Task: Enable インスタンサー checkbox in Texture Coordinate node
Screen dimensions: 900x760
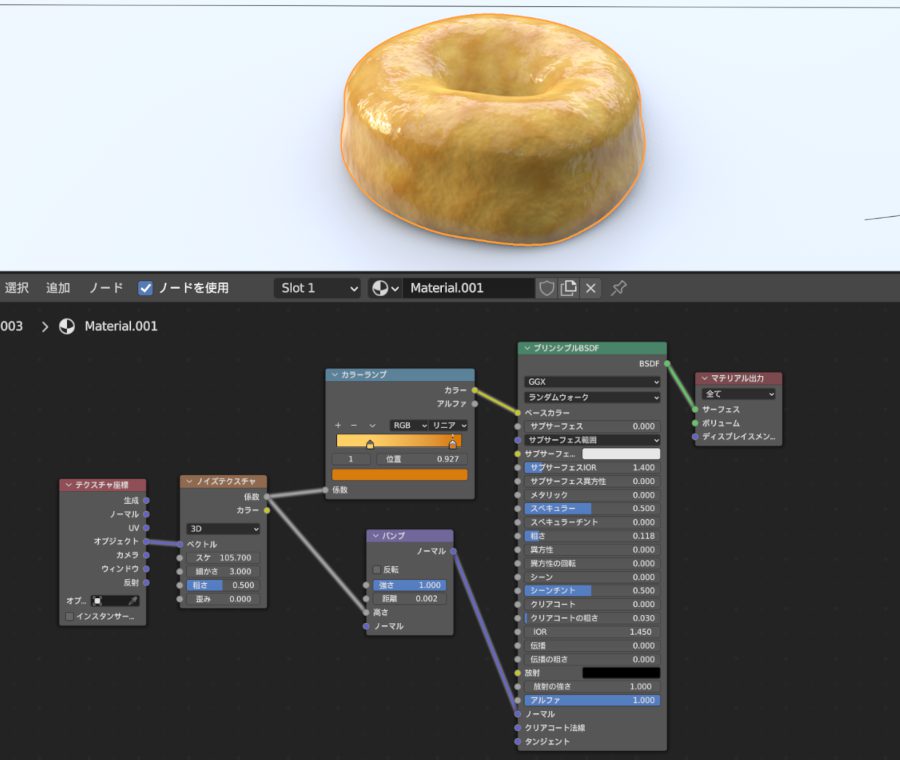Action: pos(69,617)
